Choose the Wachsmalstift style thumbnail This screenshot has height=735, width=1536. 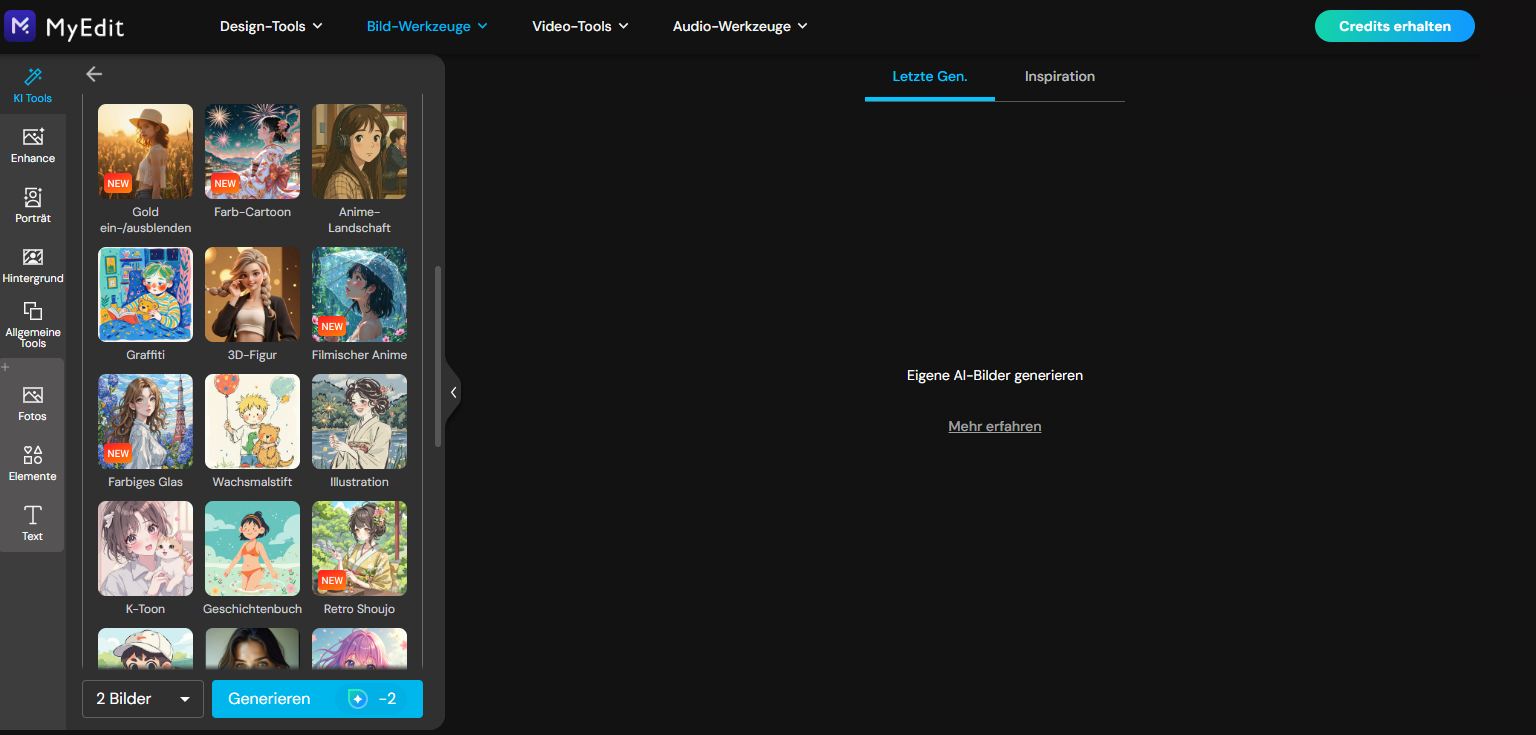pyautogui.click(x=252, y=421)
